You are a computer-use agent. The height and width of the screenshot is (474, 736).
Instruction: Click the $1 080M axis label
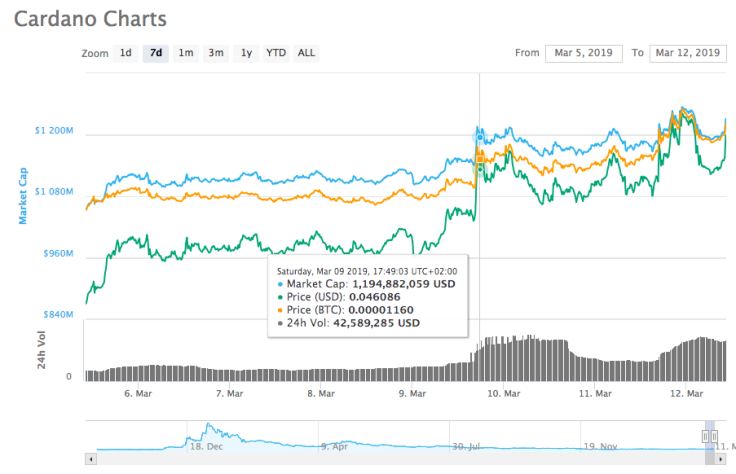pyautogui.click(x=54, y=191)
